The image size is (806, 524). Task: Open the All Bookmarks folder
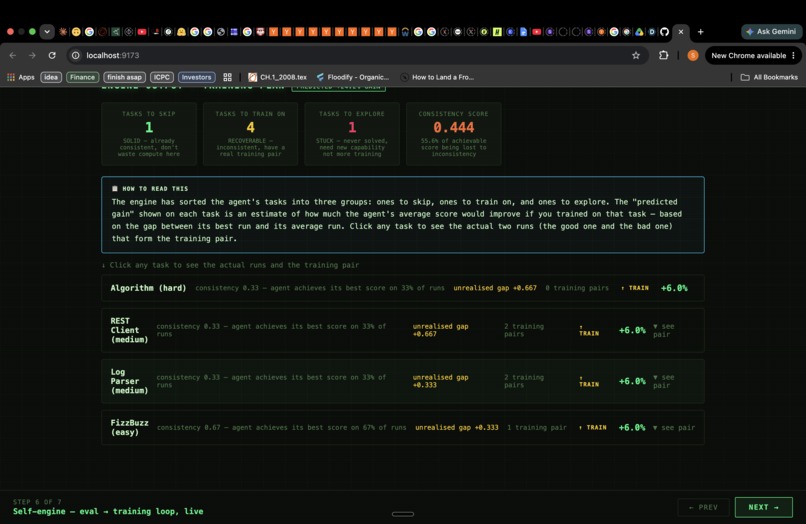(x=769, y=77)
